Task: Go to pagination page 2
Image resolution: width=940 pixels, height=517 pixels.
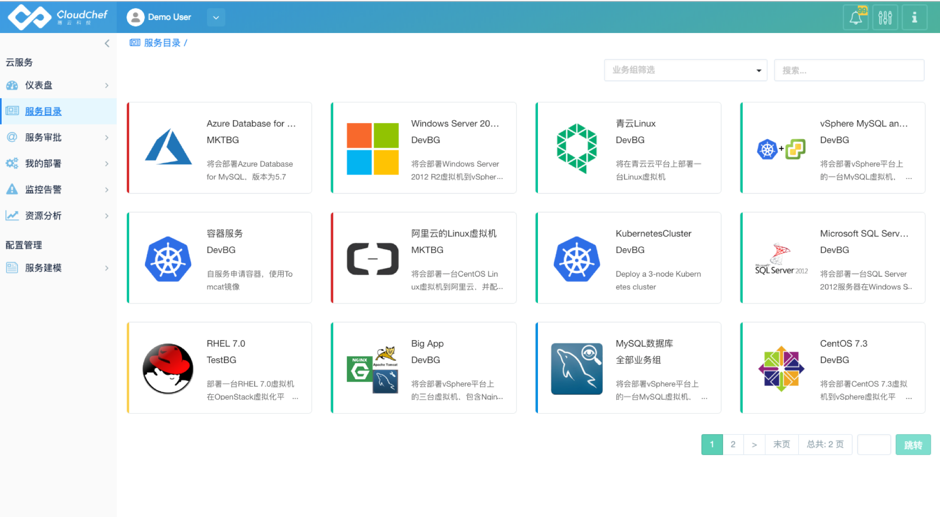Action: 733,444
